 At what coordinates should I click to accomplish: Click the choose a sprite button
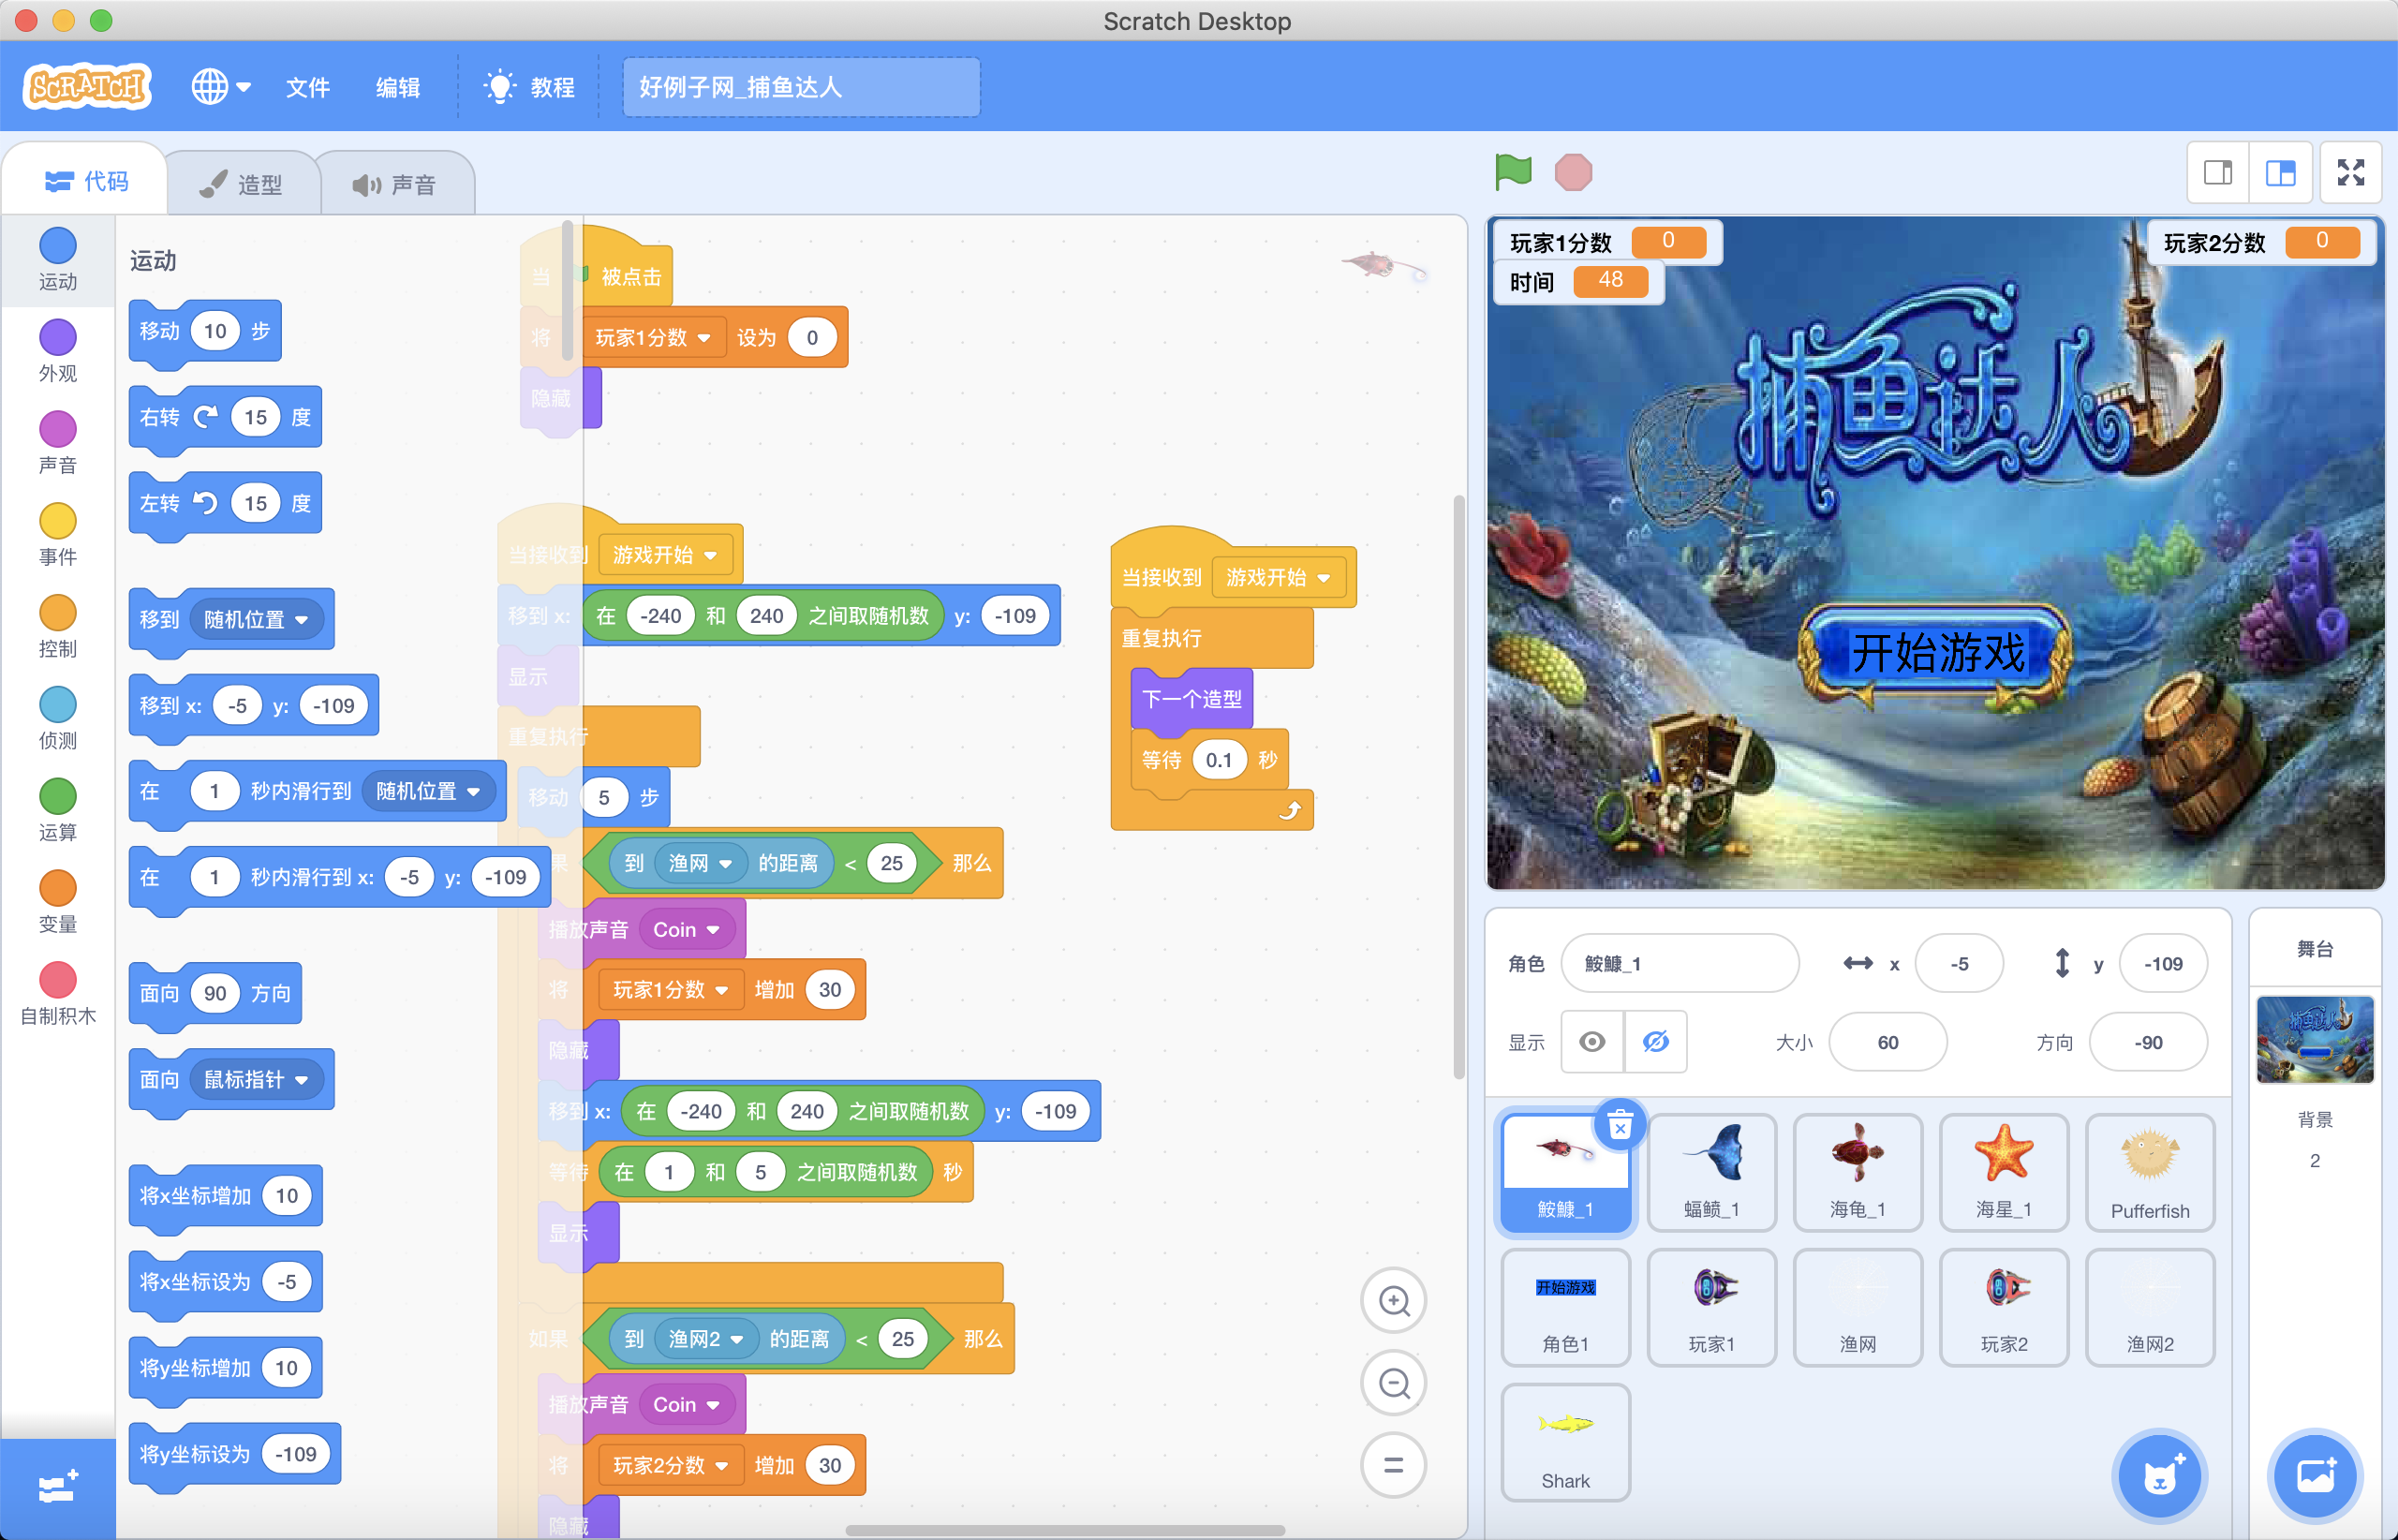pos(2159,1475)
